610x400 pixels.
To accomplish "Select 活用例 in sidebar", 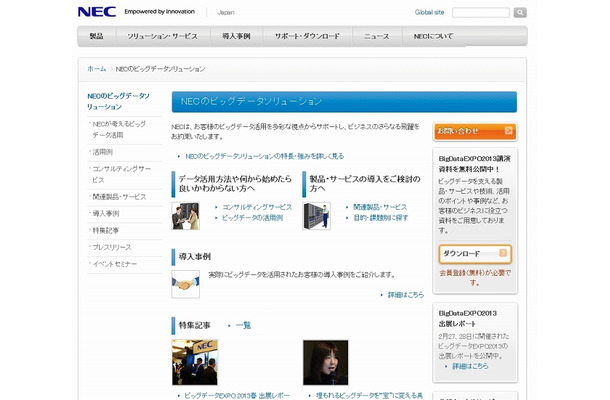I will pyautogui.click(x=103, y=152).
